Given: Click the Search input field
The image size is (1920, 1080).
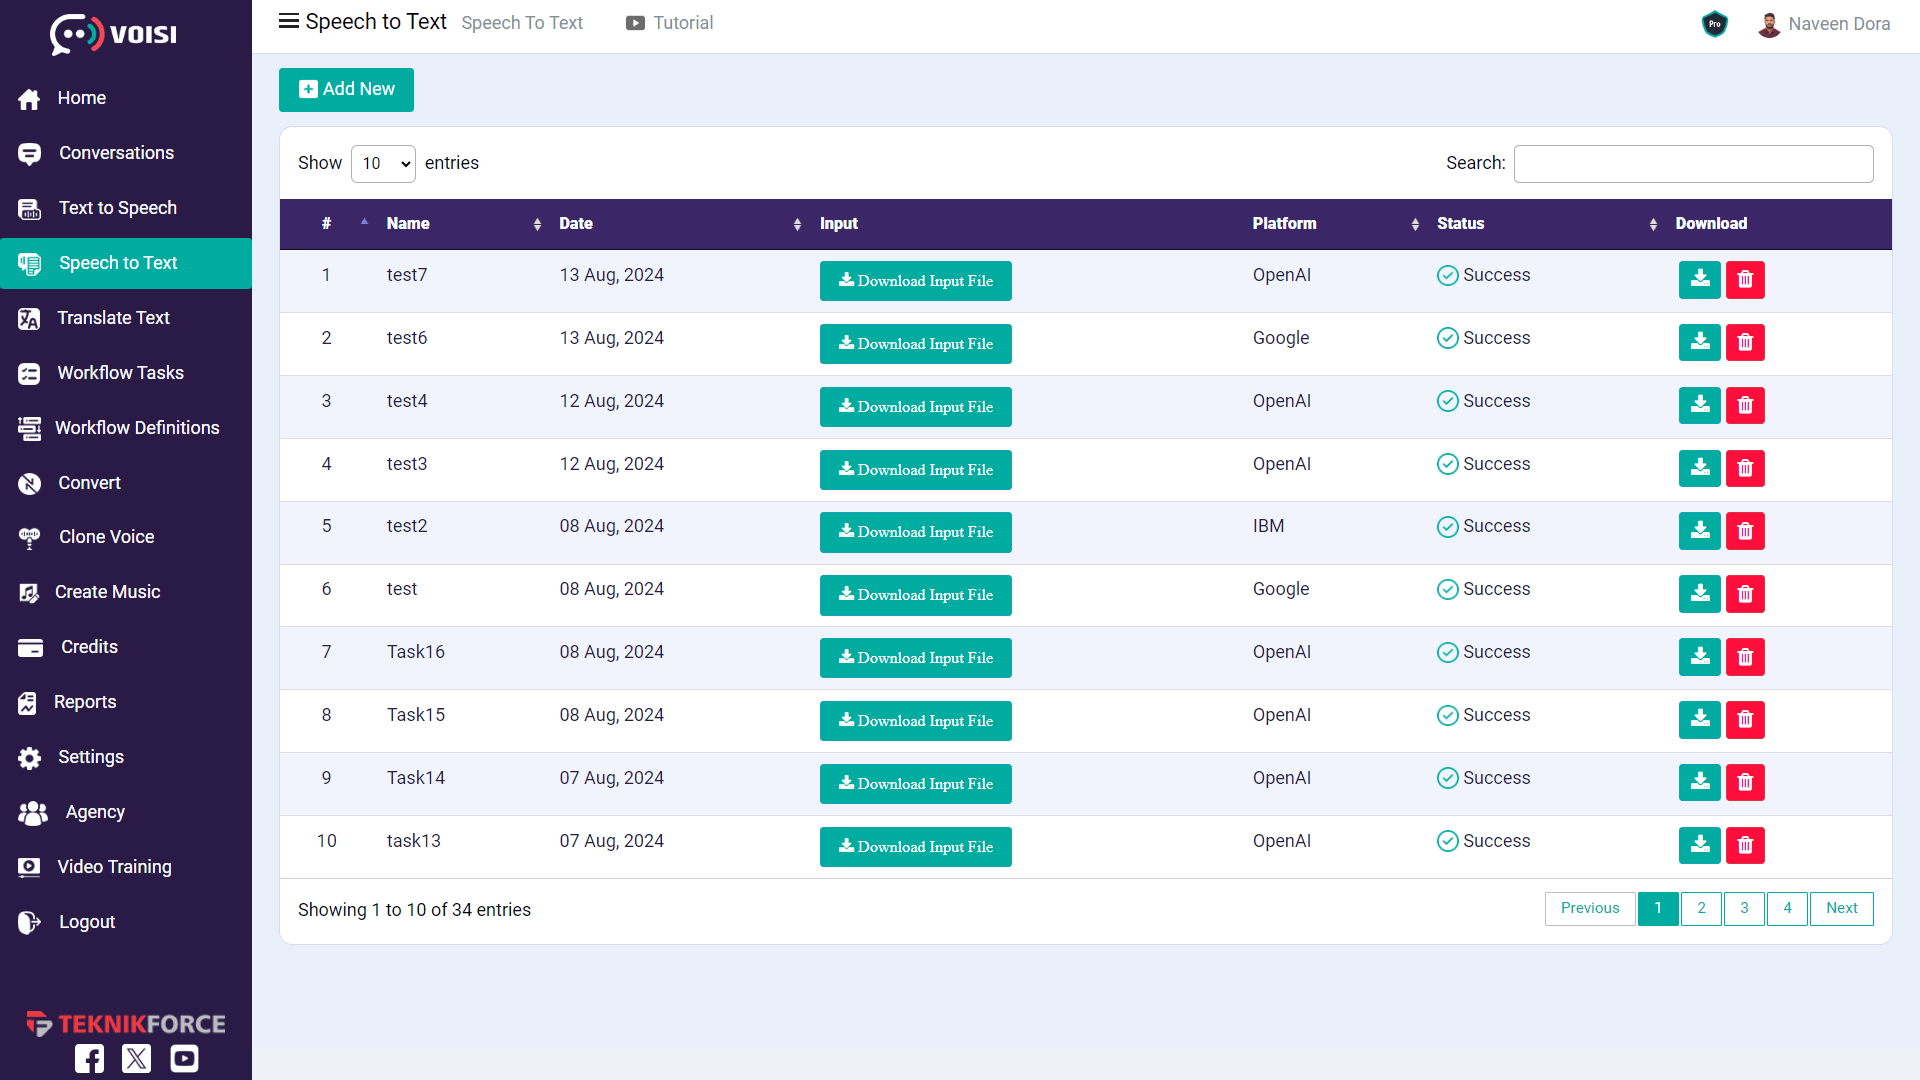Looking at the screenshot, I should click(1693, 164).
